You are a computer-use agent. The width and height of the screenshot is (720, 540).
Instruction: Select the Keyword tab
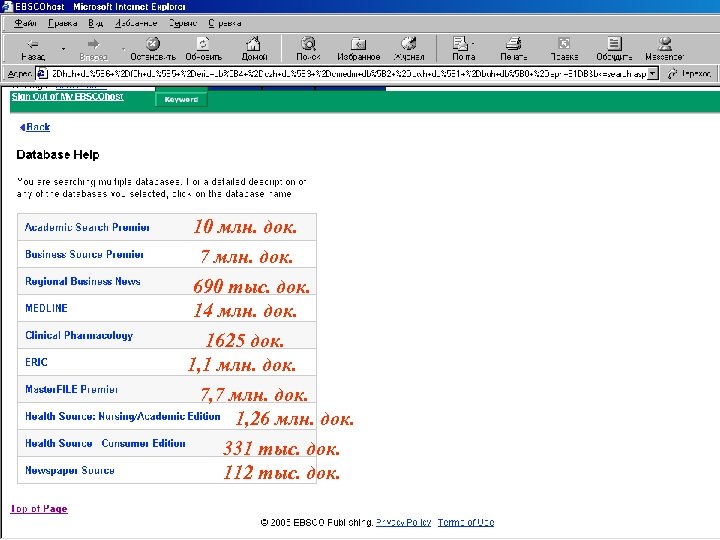point(181,99)
